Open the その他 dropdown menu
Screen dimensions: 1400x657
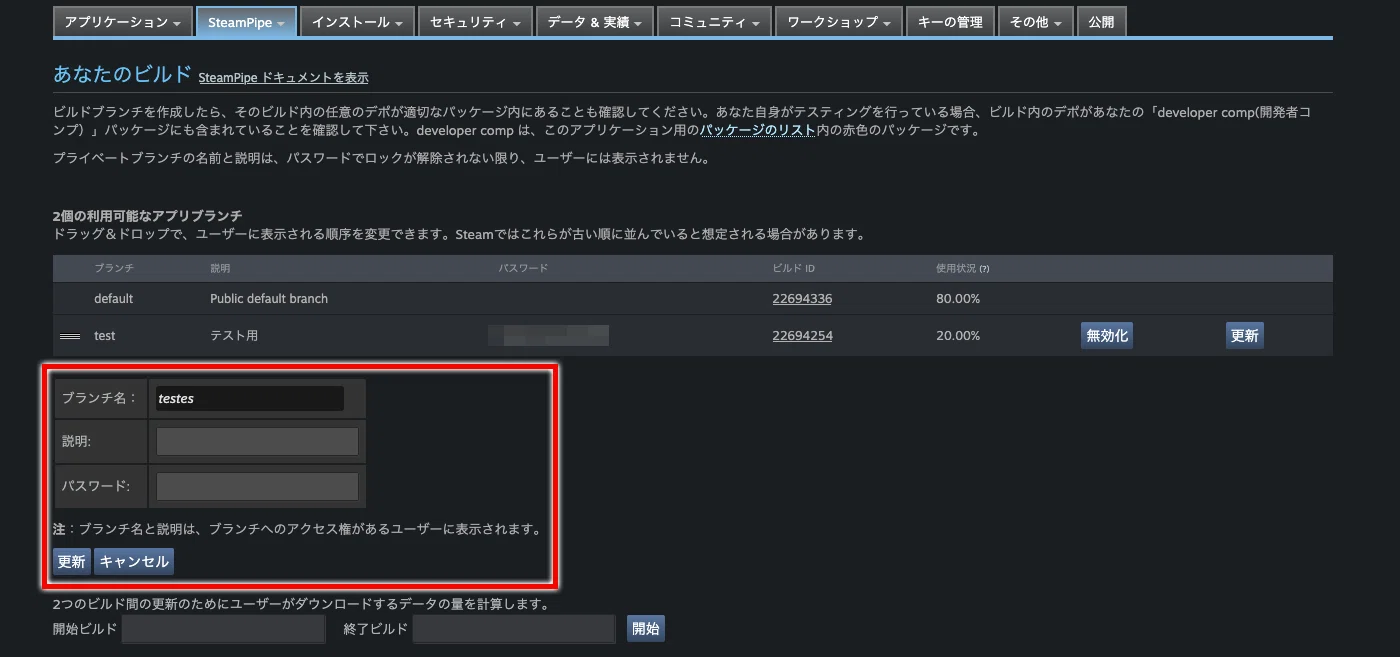click(1035, 22)
